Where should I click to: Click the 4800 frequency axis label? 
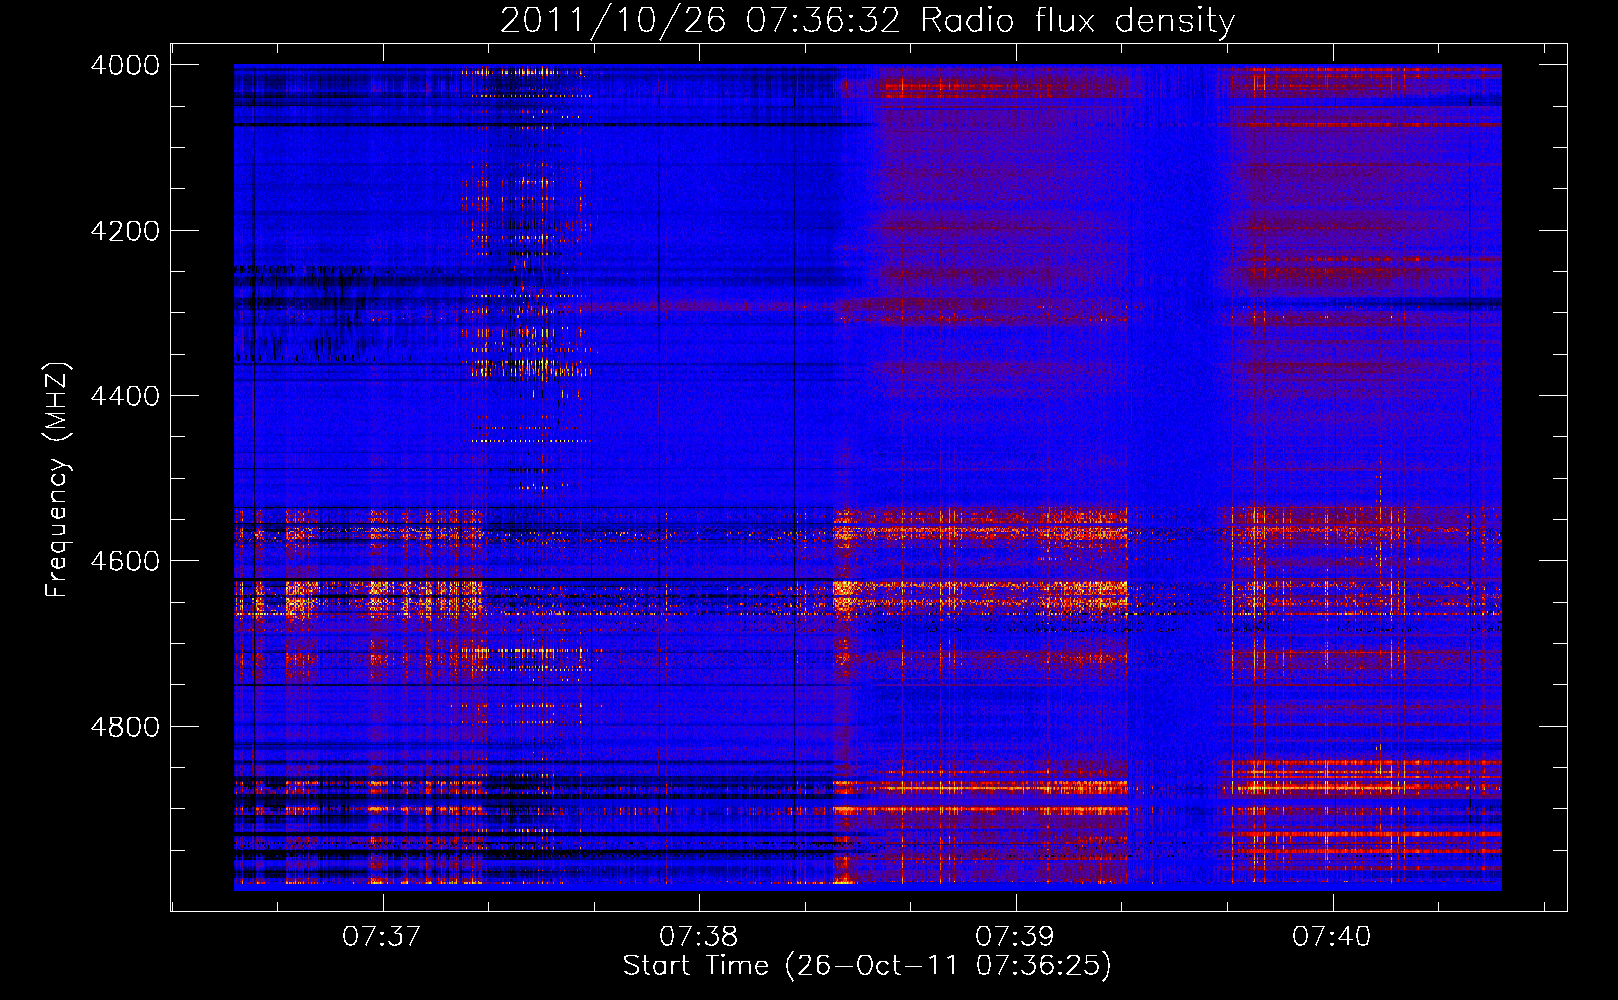(x=125, y=727)
